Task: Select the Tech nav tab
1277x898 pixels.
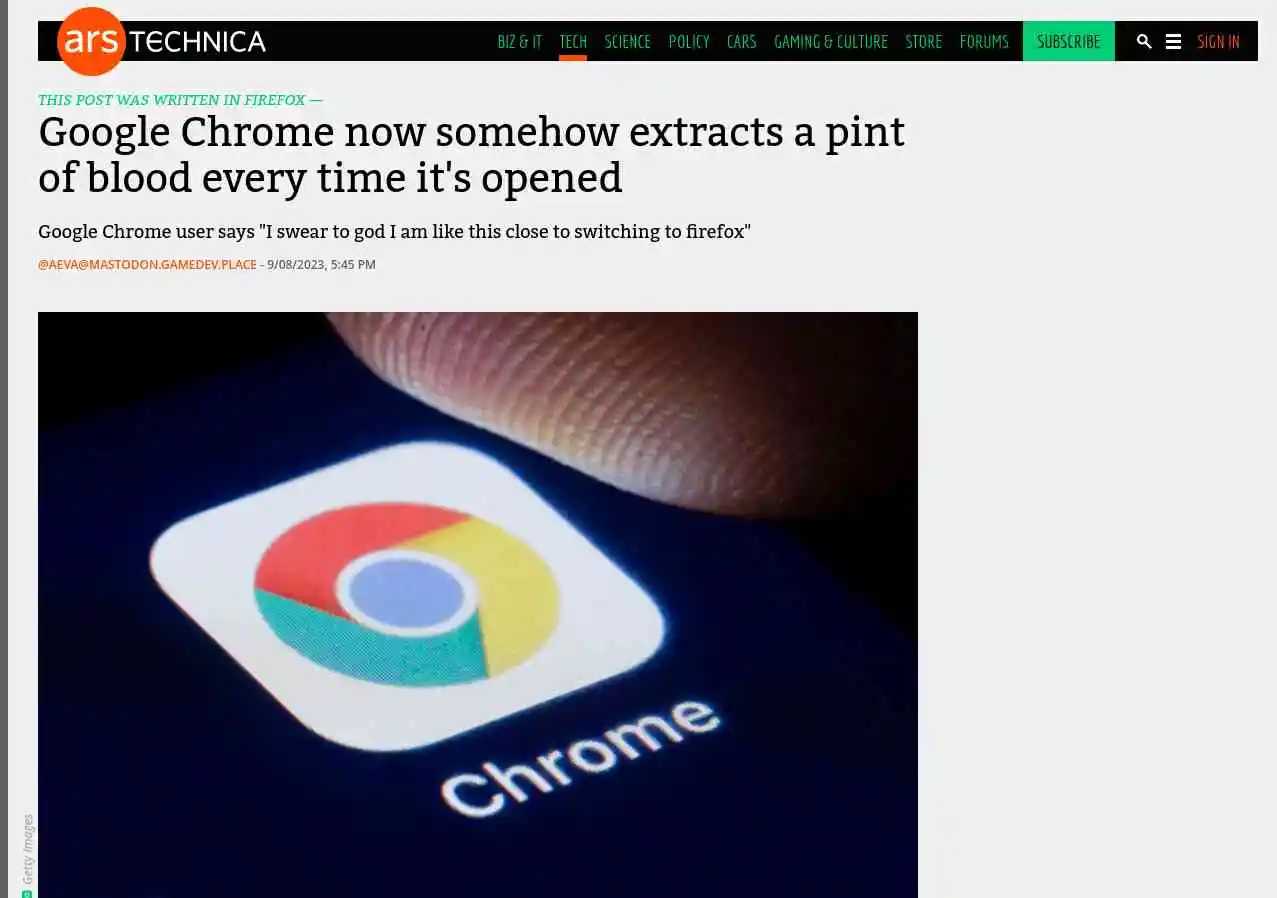Action: click(573, 41)
